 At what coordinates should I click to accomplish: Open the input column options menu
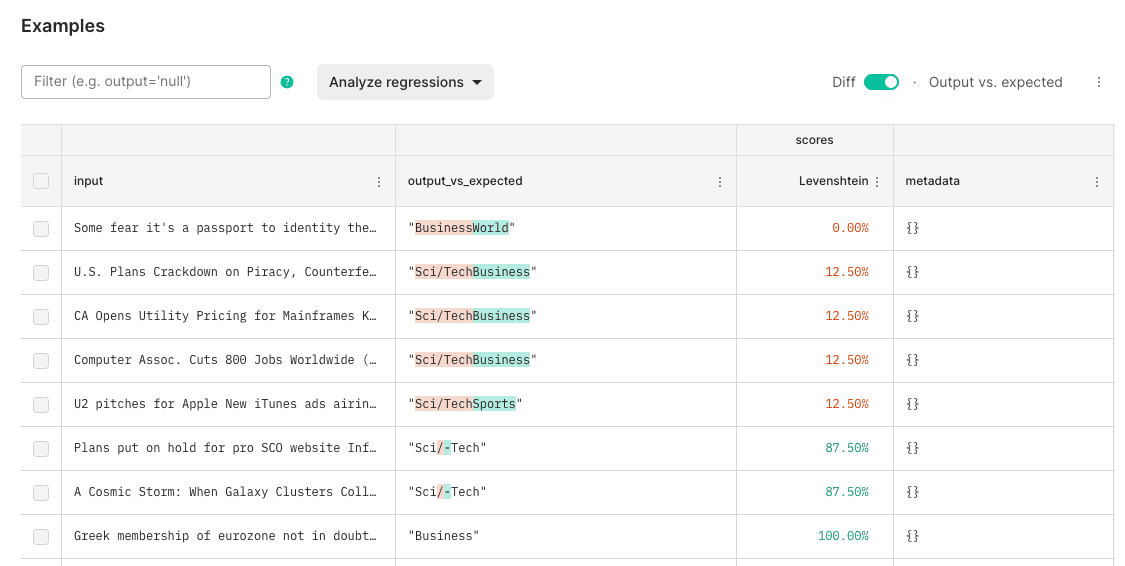(x=378, y=182)
